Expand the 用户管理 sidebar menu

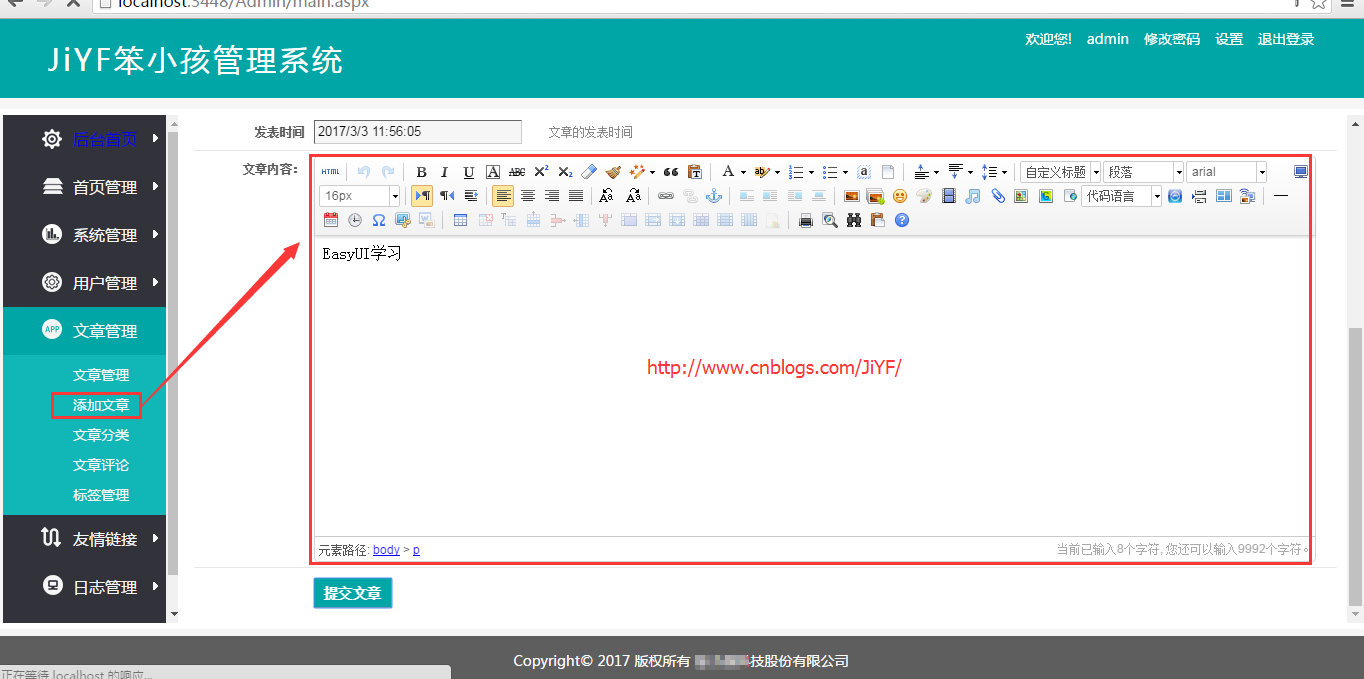(x=84, y=283)
